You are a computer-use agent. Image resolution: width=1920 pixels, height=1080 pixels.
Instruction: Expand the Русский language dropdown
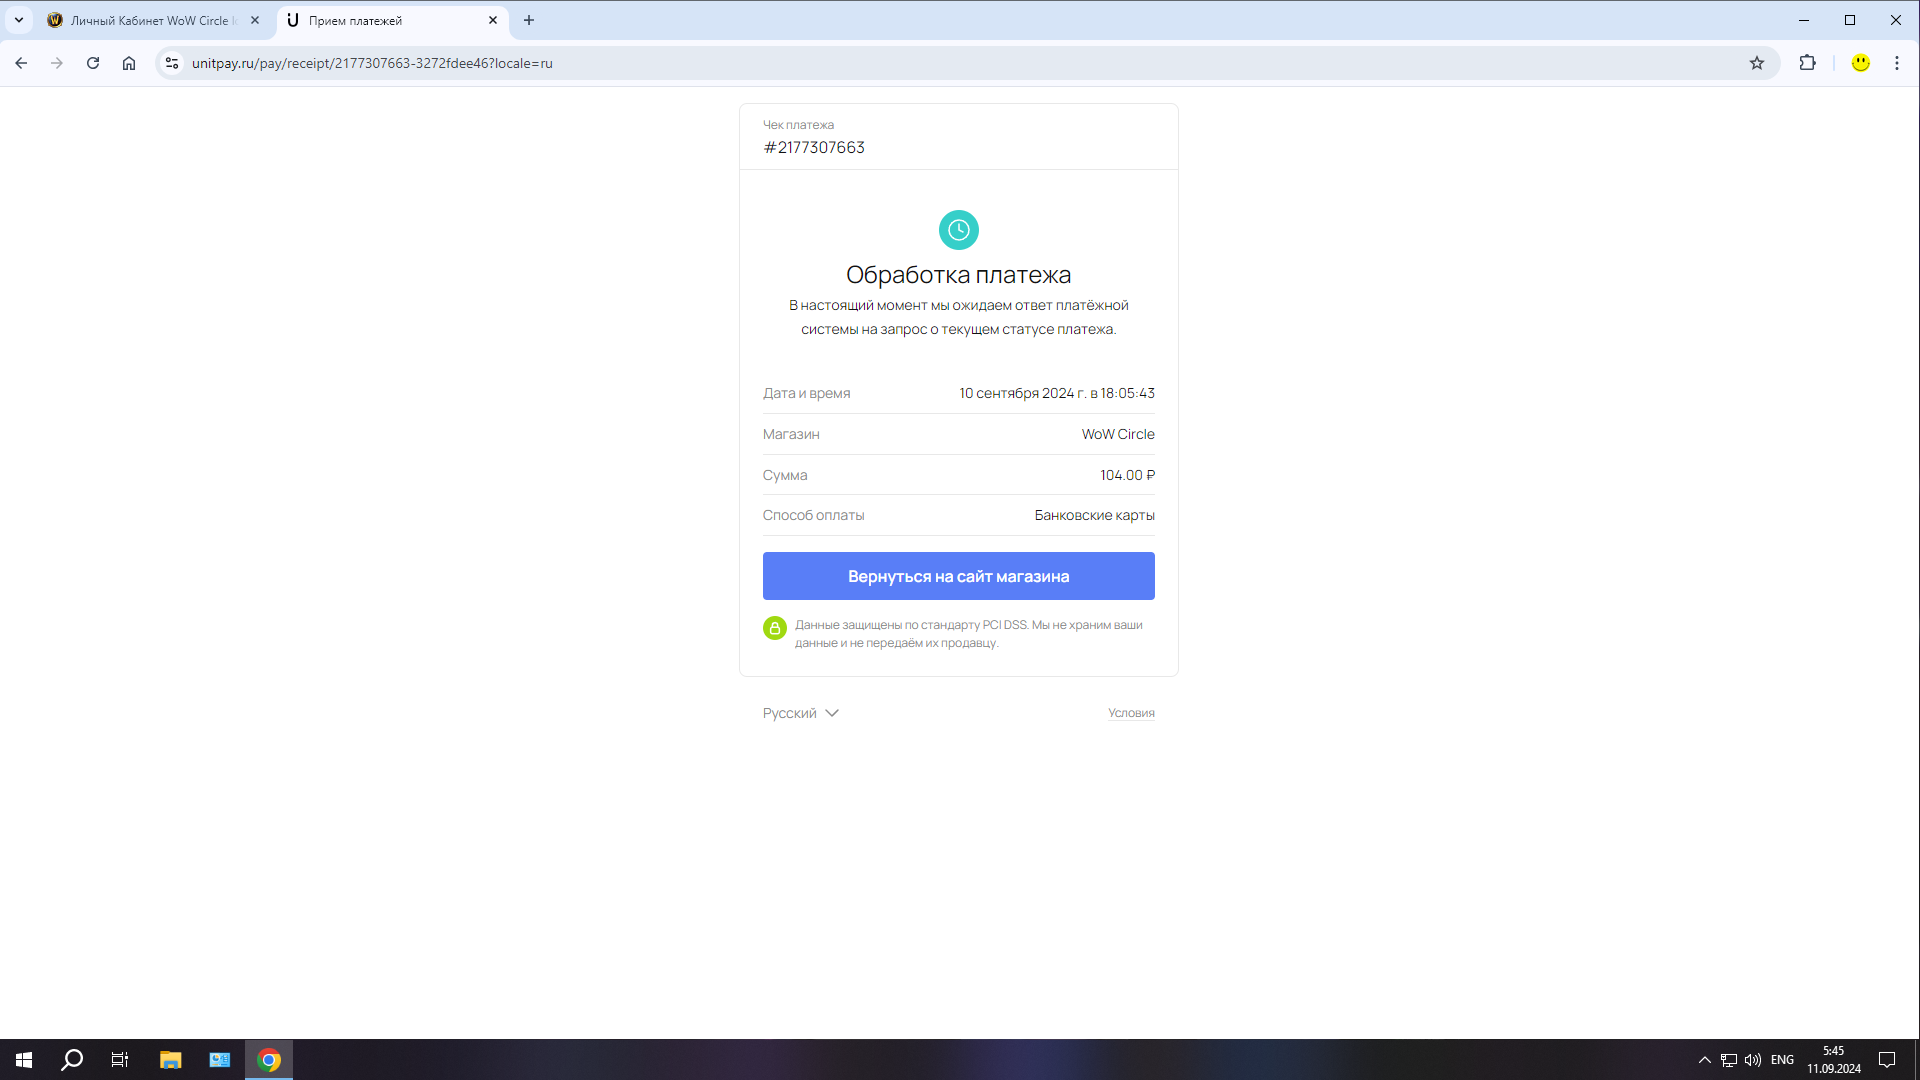click(800, 713)
